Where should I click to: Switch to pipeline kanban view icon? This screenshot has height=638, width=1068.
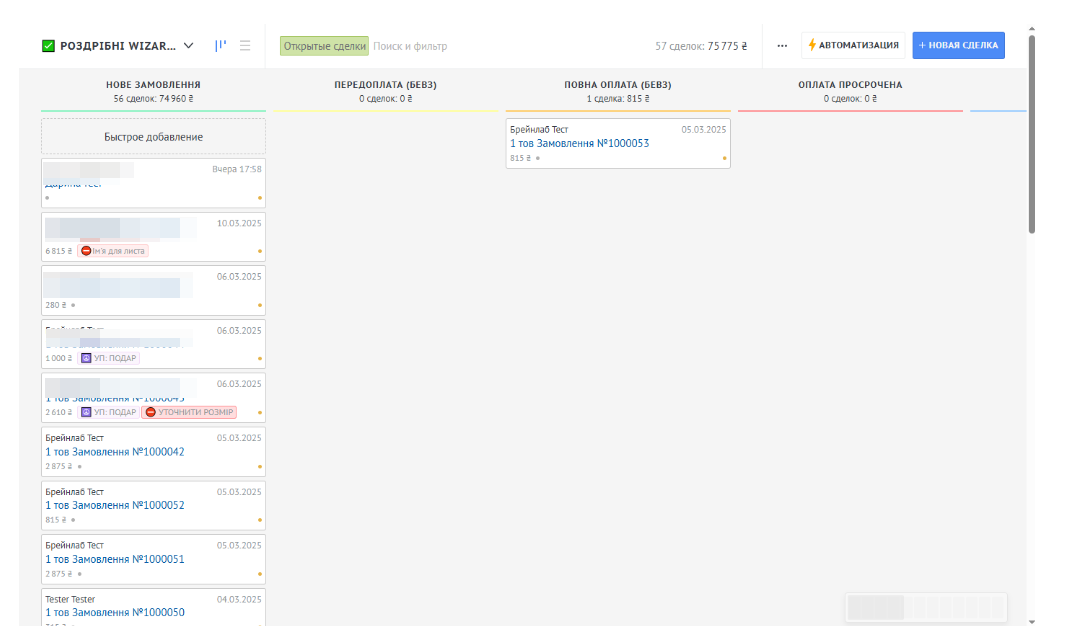221,46
